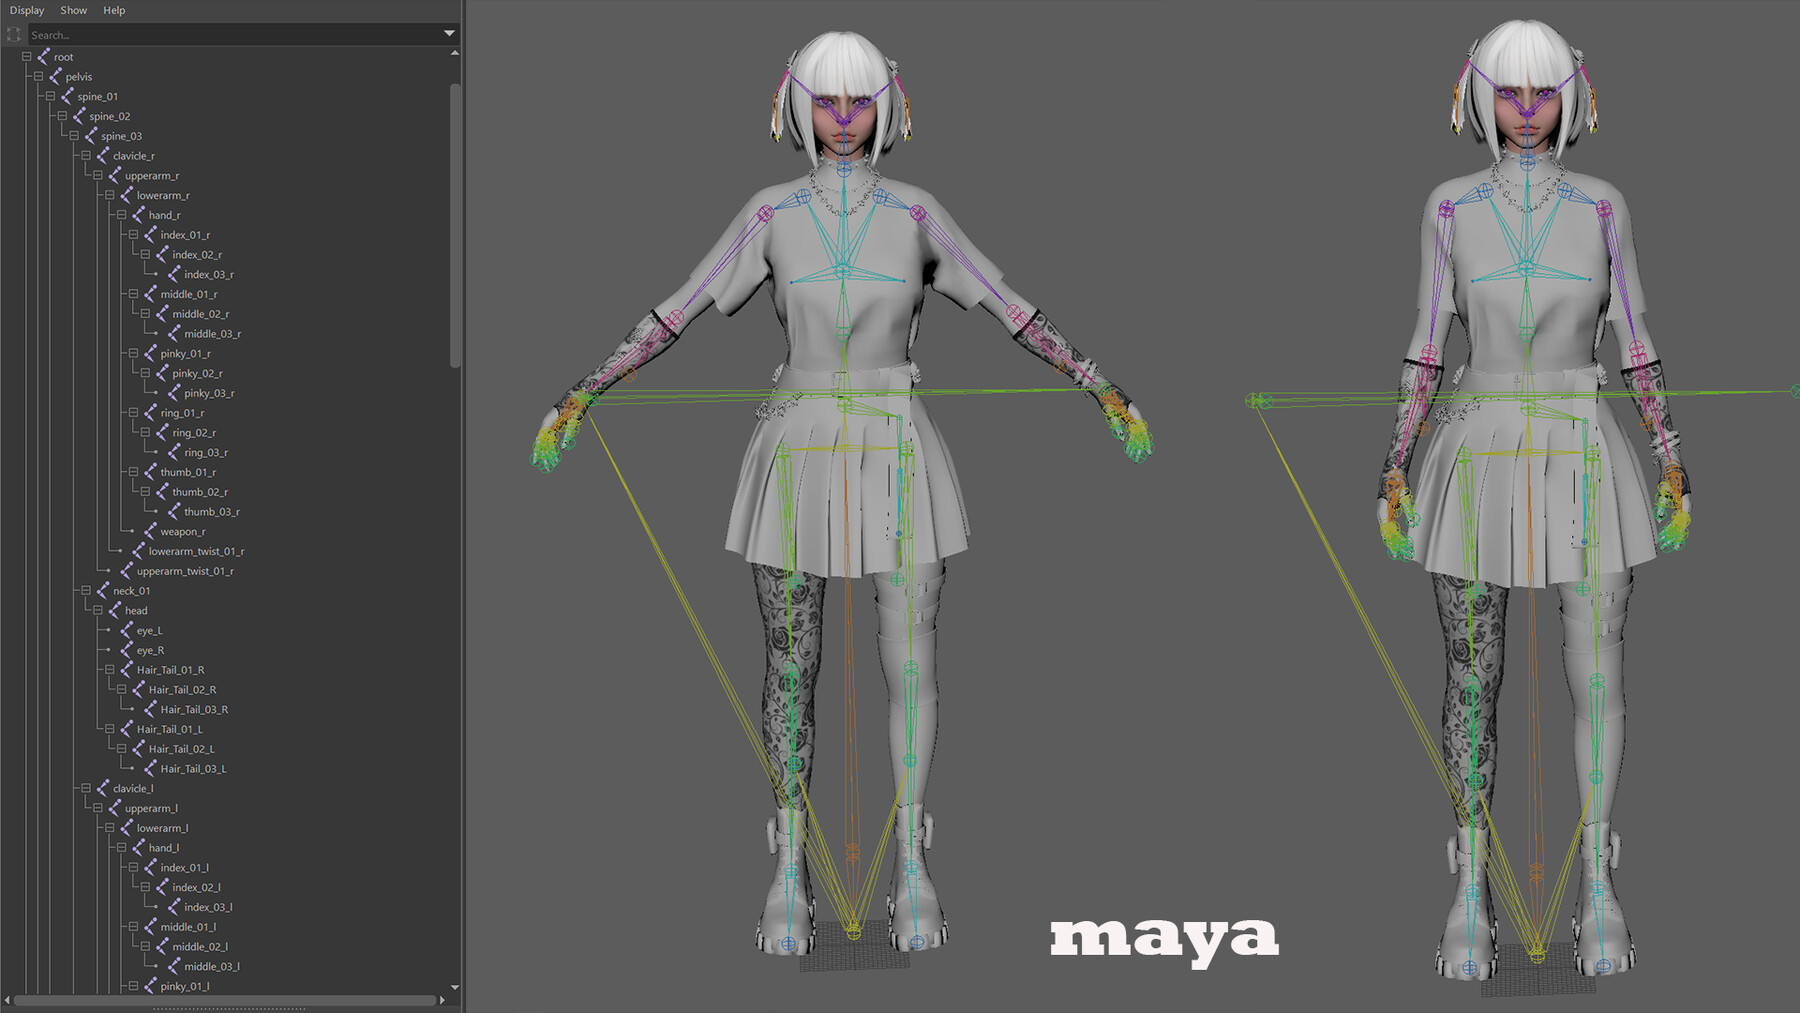Click the head joint icon in Outliner
The width and height of the screenshot is (1800, 1013).
point(117,610)
